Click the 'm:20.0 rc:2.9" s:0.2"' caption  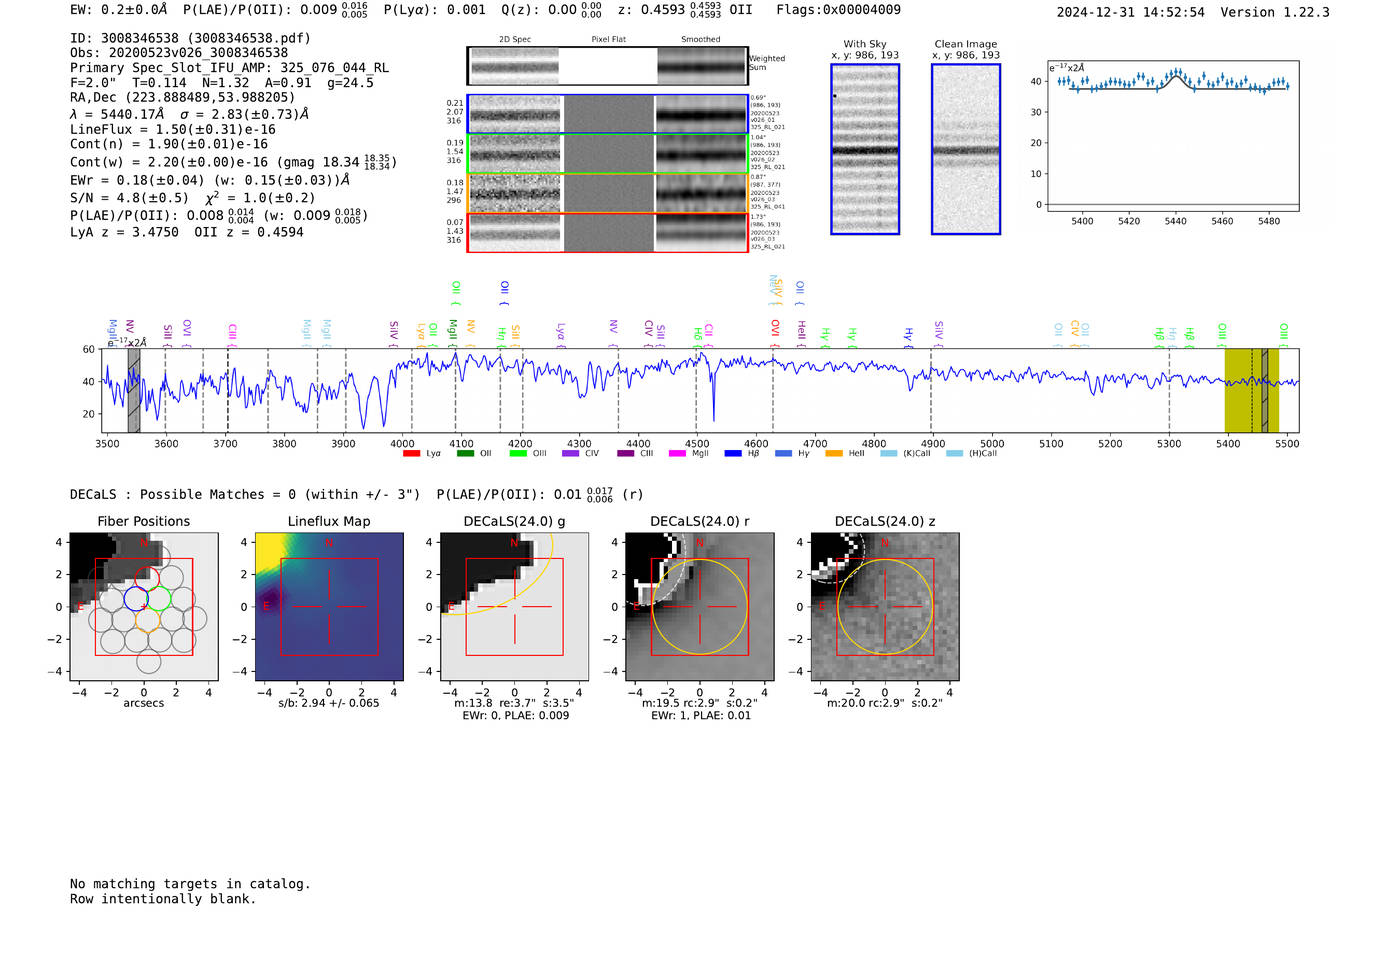click(885, 703)
